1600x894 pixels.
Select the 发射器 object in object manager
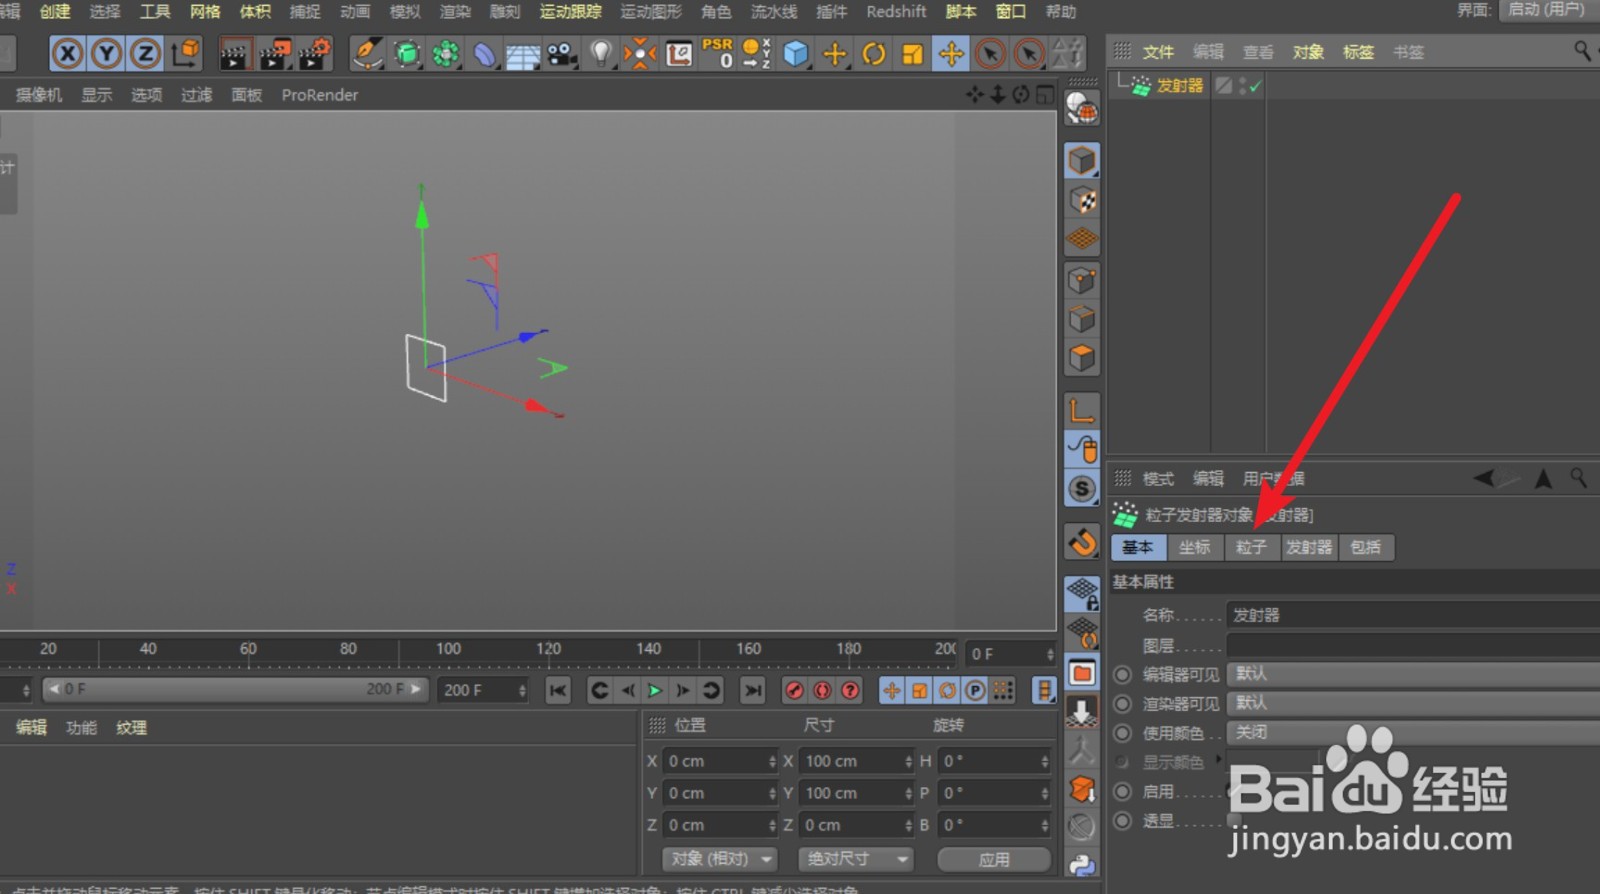1180,86
